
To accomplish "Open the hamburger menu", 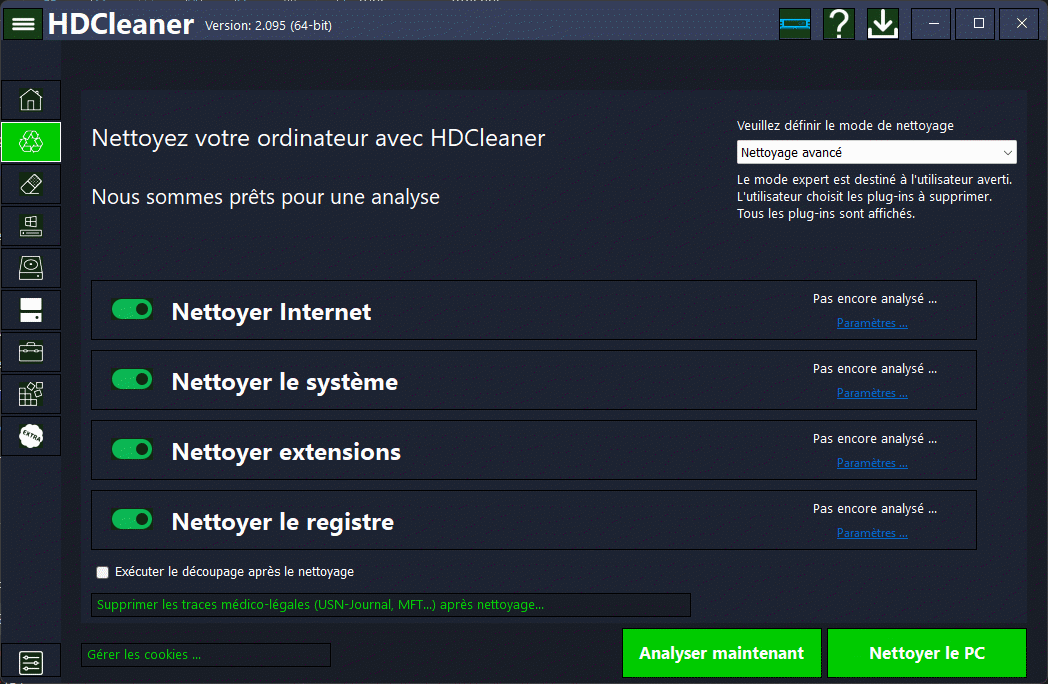I will click(23, 24).
